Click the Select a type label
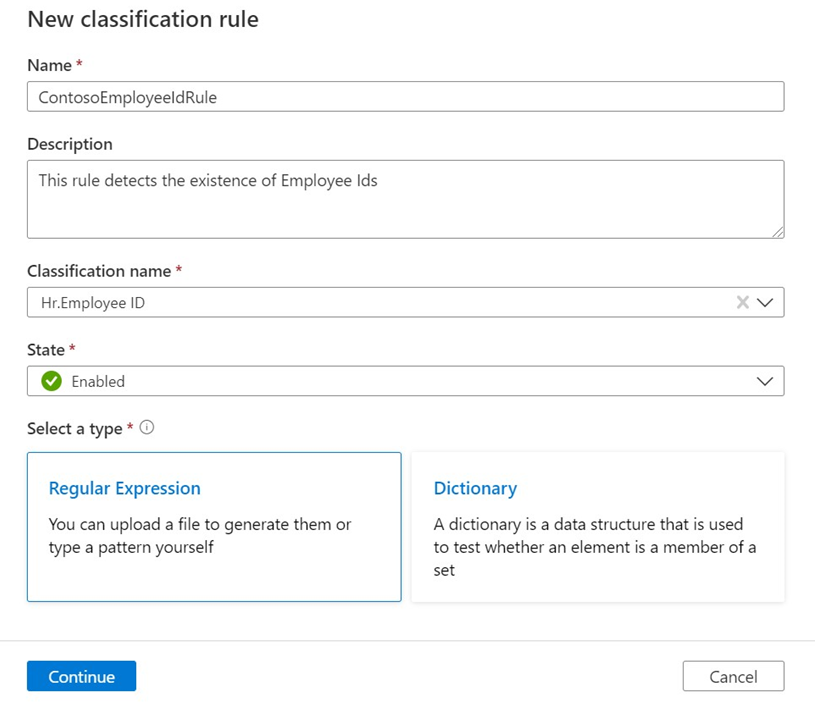The image size is (815, 704). click(x=75, y=428)
